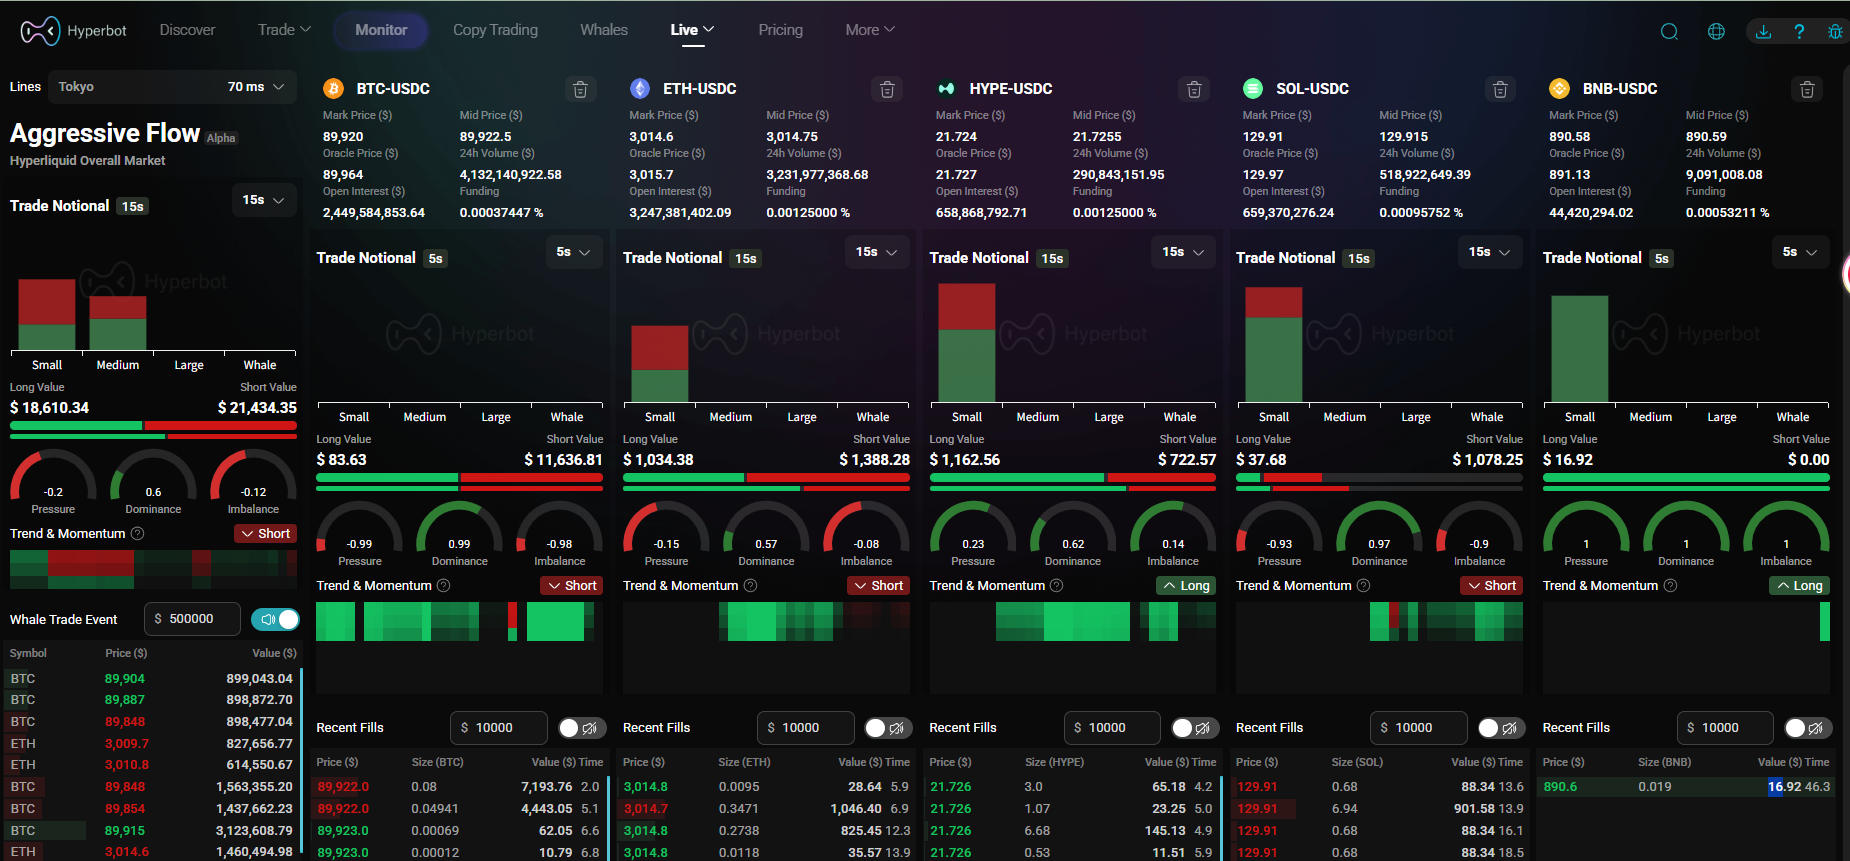Viewport: 1850px width, 861px height.
Task: Click the bug report icon
Action: coord(1835,31)
